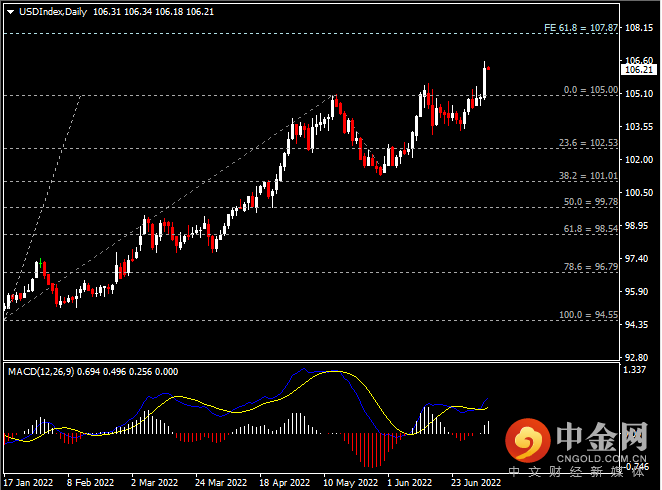Select the 78.6 = 96.79 Fibonacci label
The width and height of the screenshot is (662, 490).
591,267
